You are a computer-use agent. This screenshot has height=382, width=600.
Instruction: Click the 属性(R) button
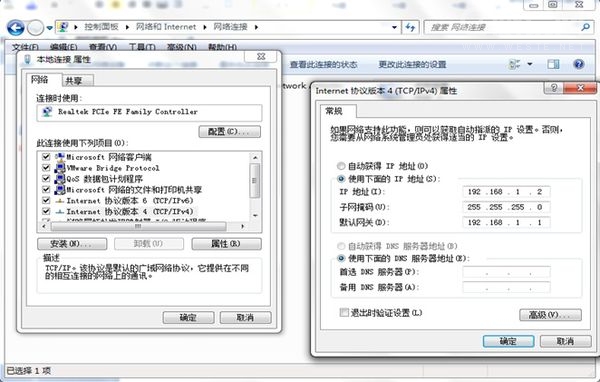(227, 244)
